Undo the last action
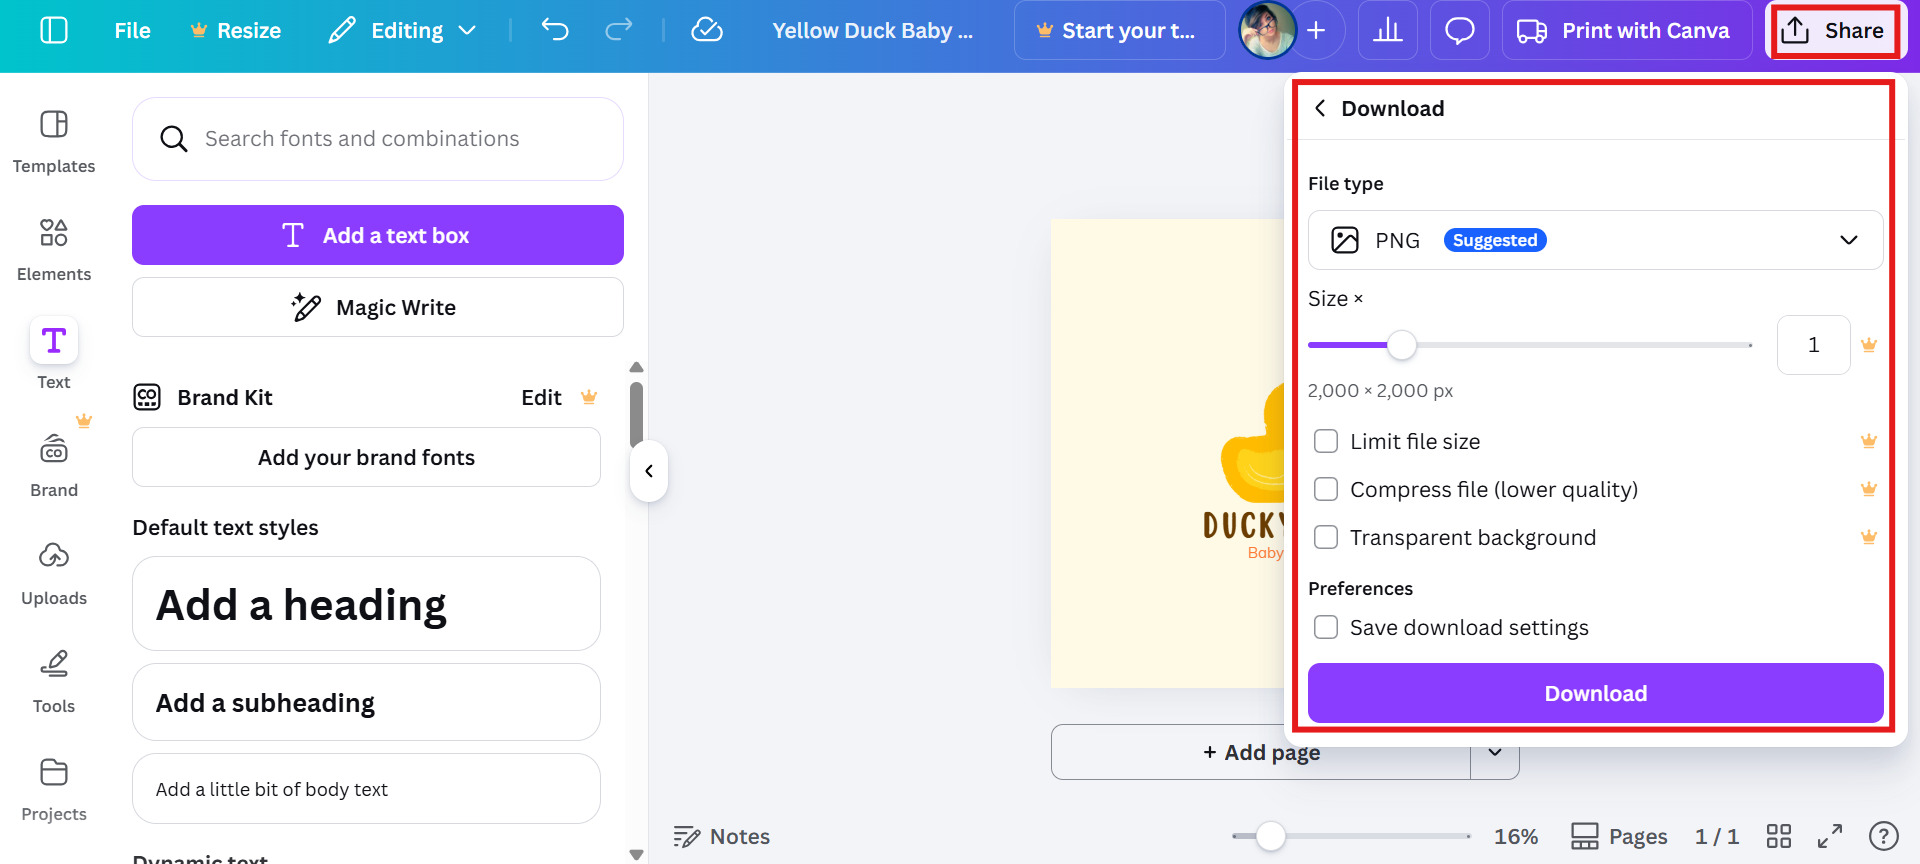The width and height of the screenshot is (1920, 864). (x=555, y=30)
